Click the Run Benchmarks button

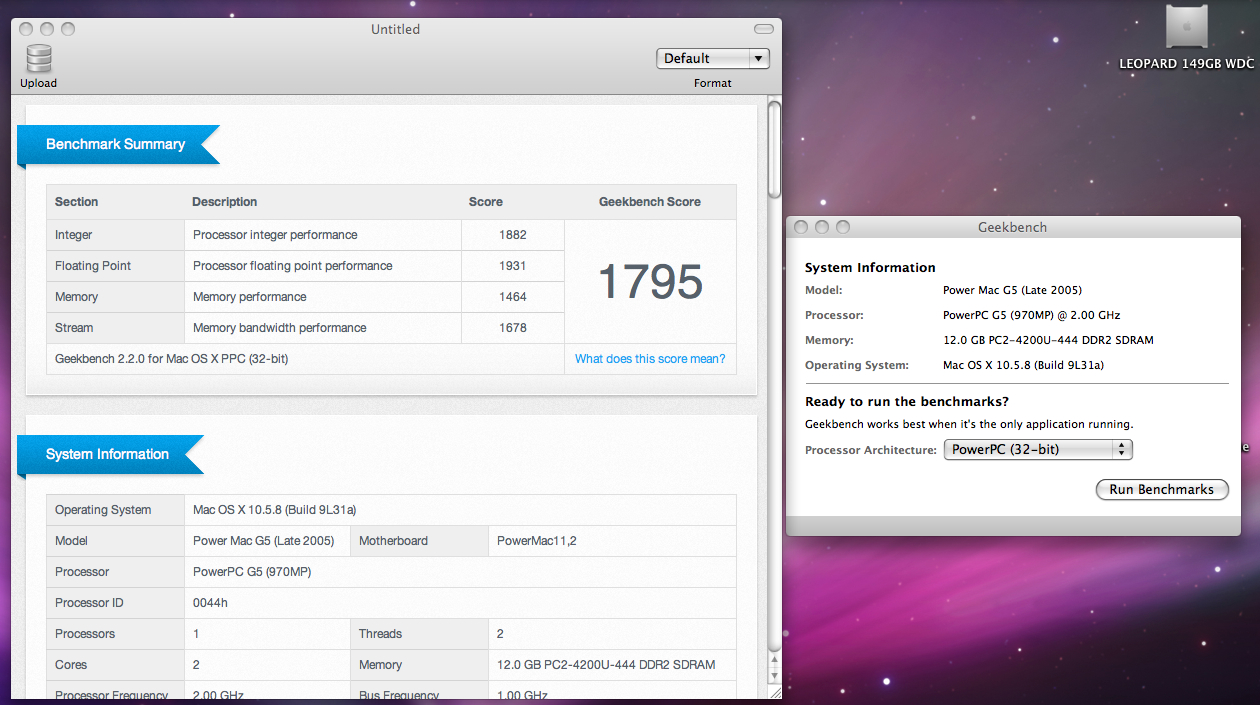pyautogui.click(x=1162, y=489)
